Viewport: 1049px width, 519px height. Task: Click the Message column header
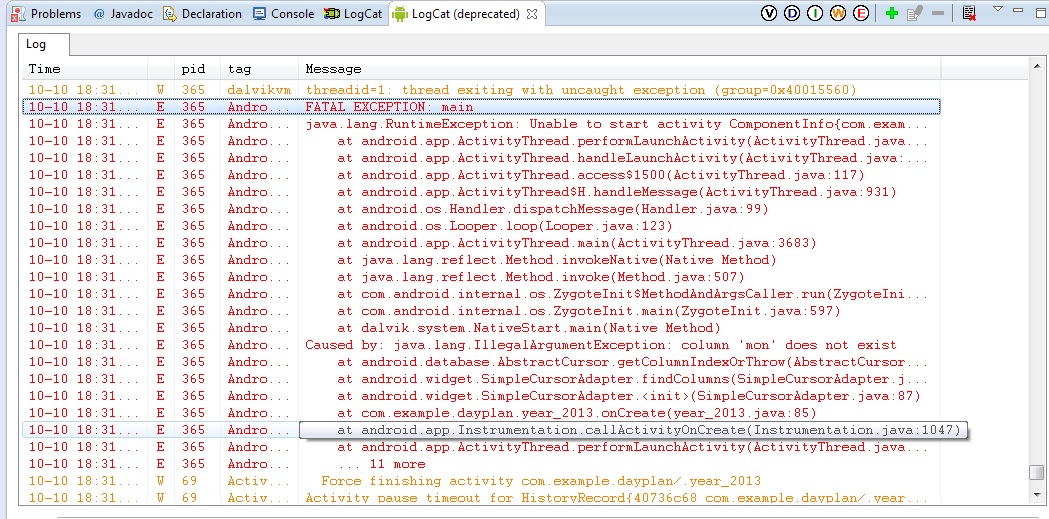pos(619,69)
